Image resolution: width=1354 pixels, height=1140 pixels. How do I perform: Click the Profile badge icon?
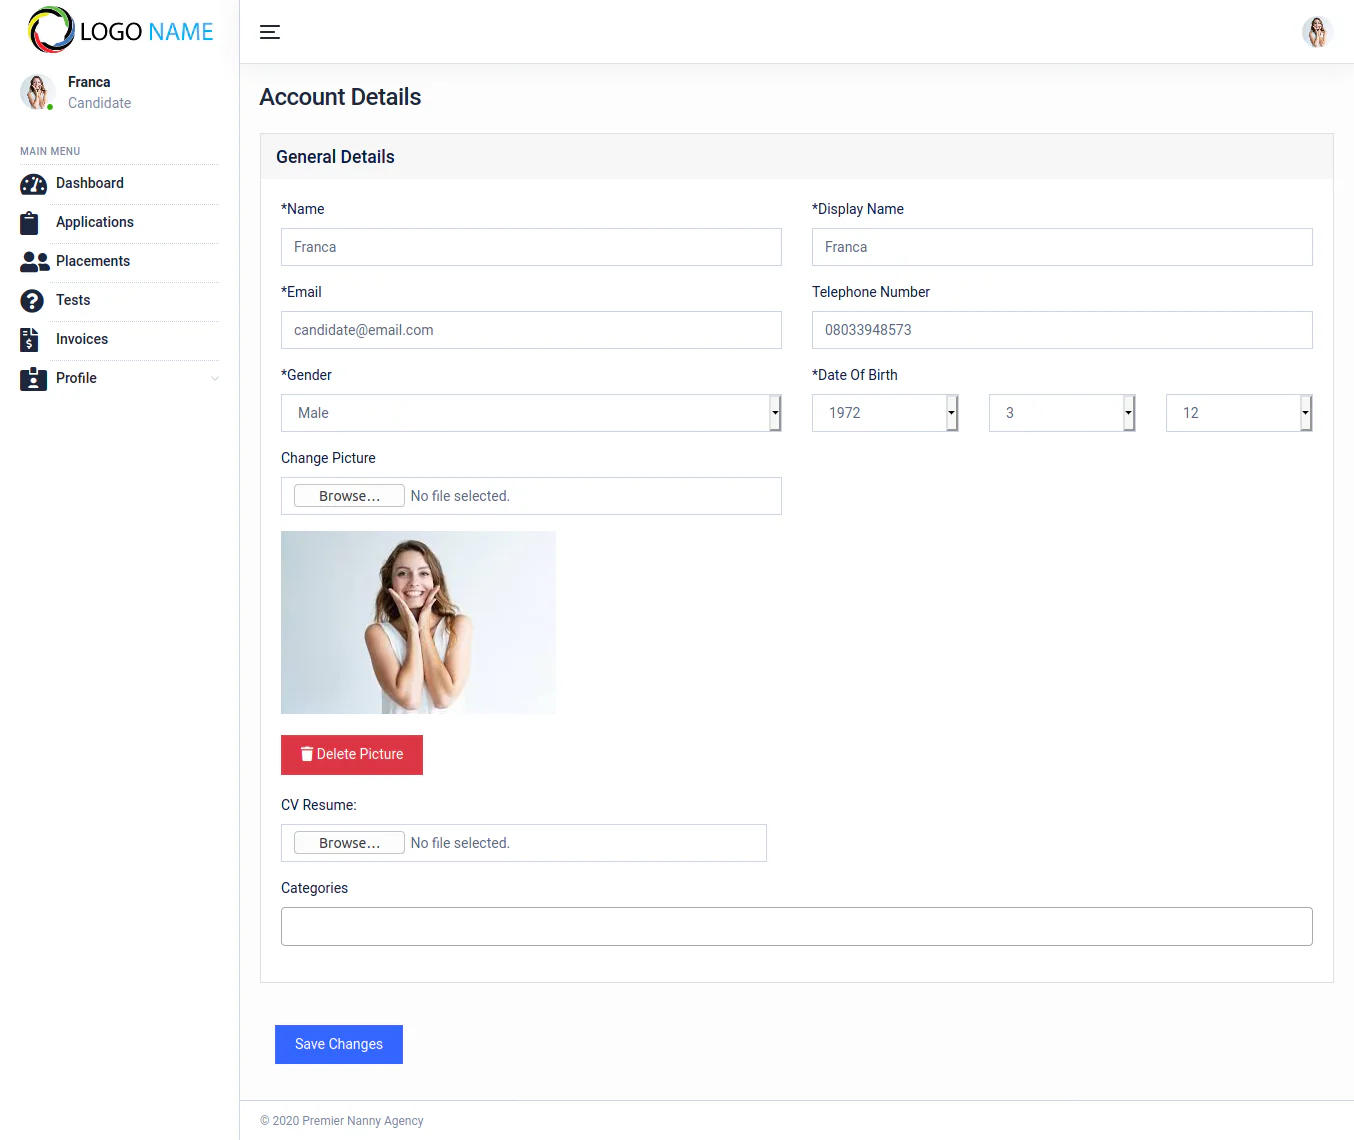[33, 379]
